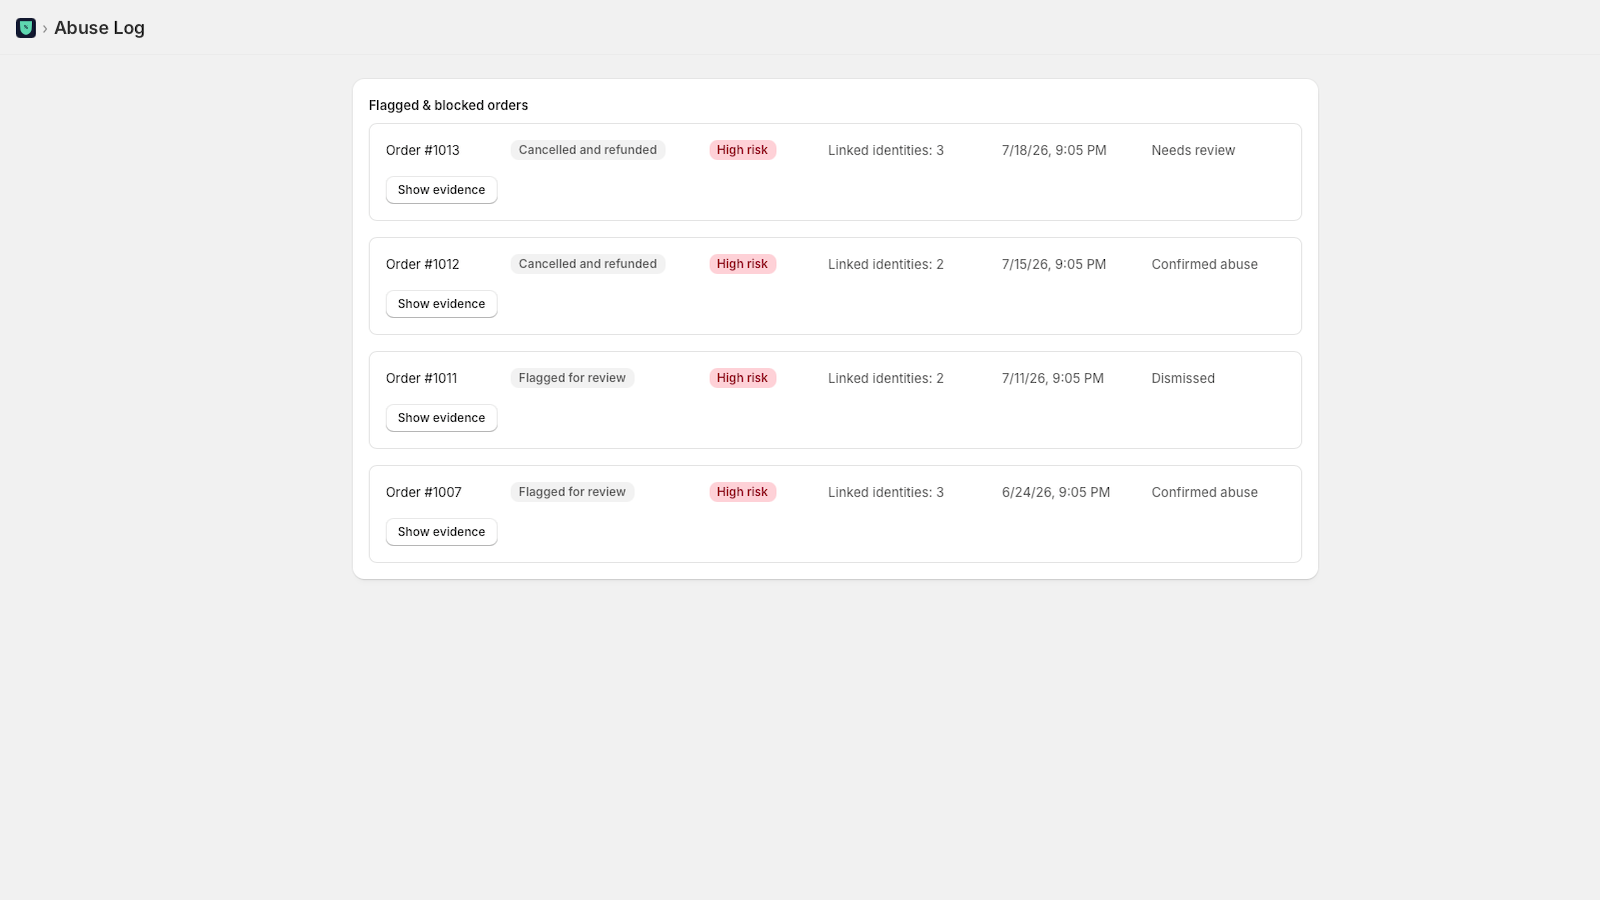Show evidence for Order #1007

click(x=441, y=532)
